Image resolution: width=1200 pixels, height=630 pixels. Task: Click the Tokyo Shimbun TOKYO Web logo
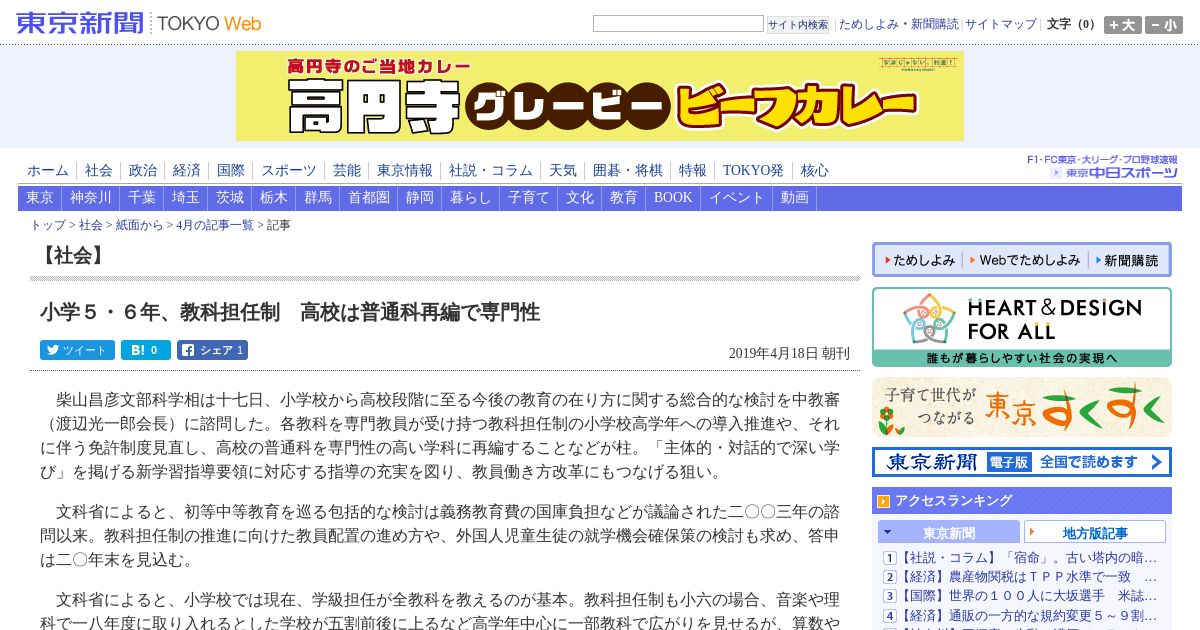coord(139,23)
